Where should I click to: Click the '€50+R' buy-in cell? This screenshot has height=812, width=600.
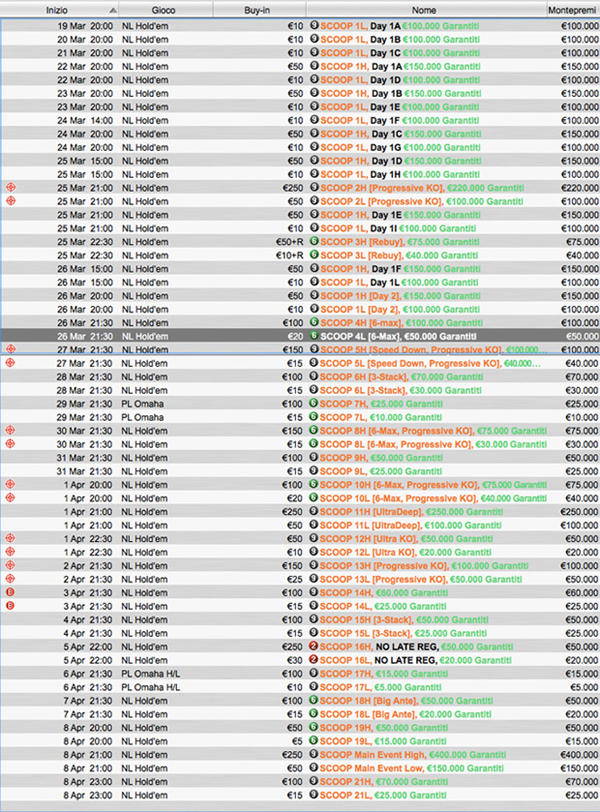click(289, 242)
